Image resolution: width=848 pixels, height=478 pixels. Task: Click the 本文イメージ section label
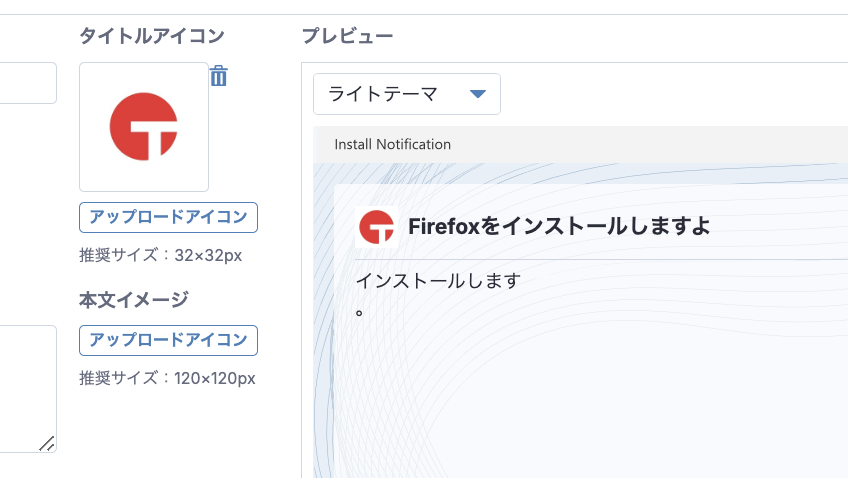[134, 299]
